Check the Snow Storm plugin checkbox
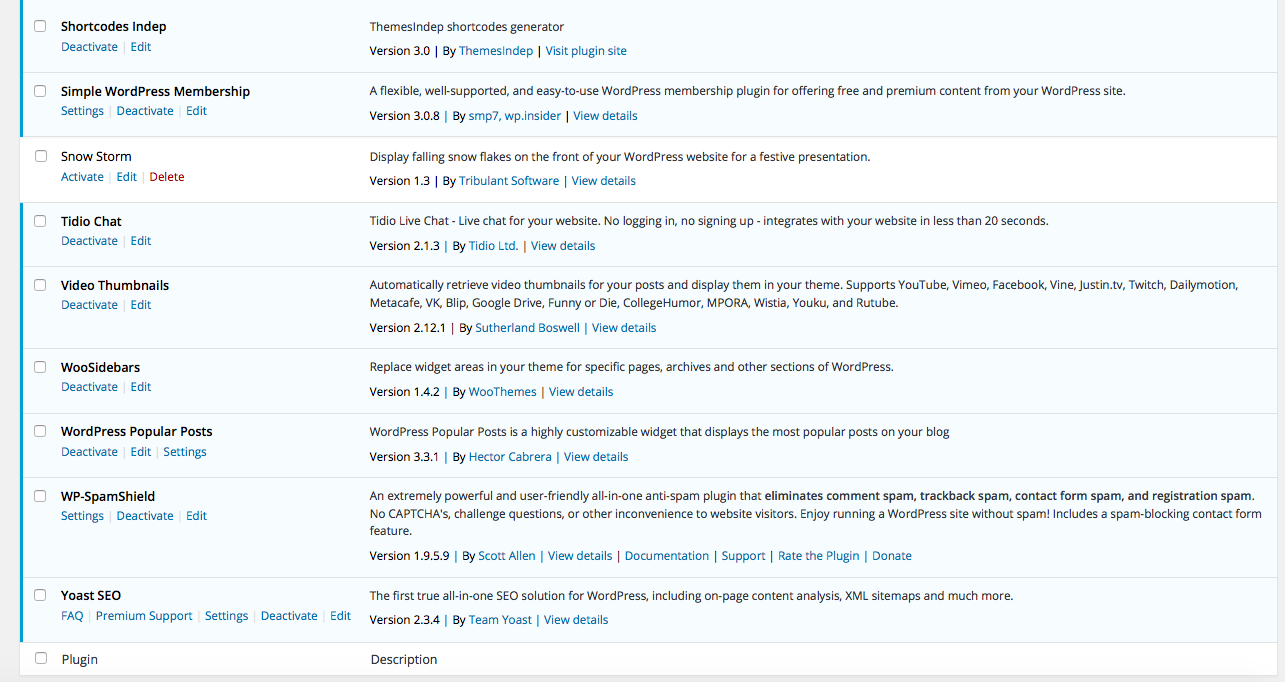 pos(41,156)
